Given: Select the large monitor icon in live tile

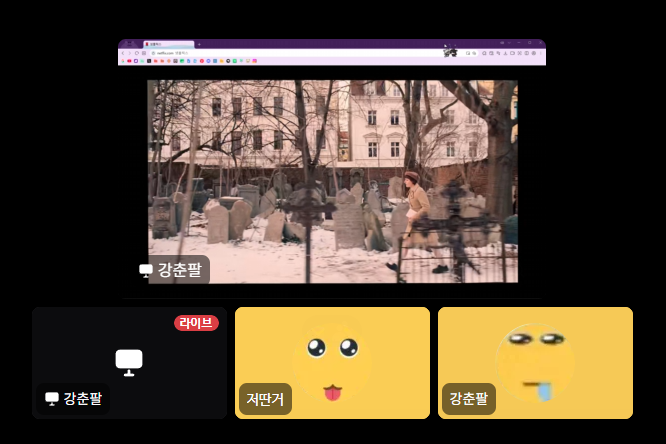Looking at the screenshot, I should [129, 362].
